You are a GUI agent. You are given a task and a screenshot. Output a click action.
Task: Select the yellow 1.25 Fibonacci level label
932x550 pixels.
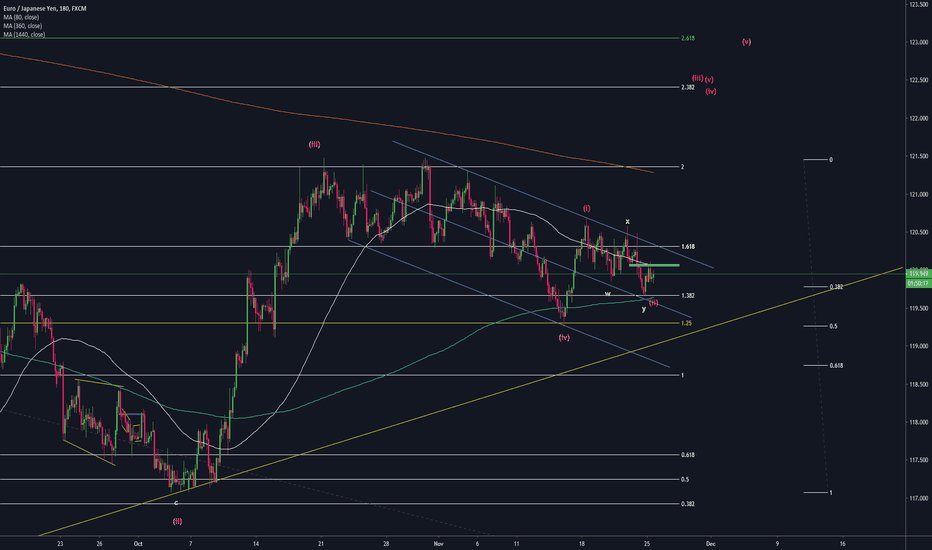click(685, 323)
